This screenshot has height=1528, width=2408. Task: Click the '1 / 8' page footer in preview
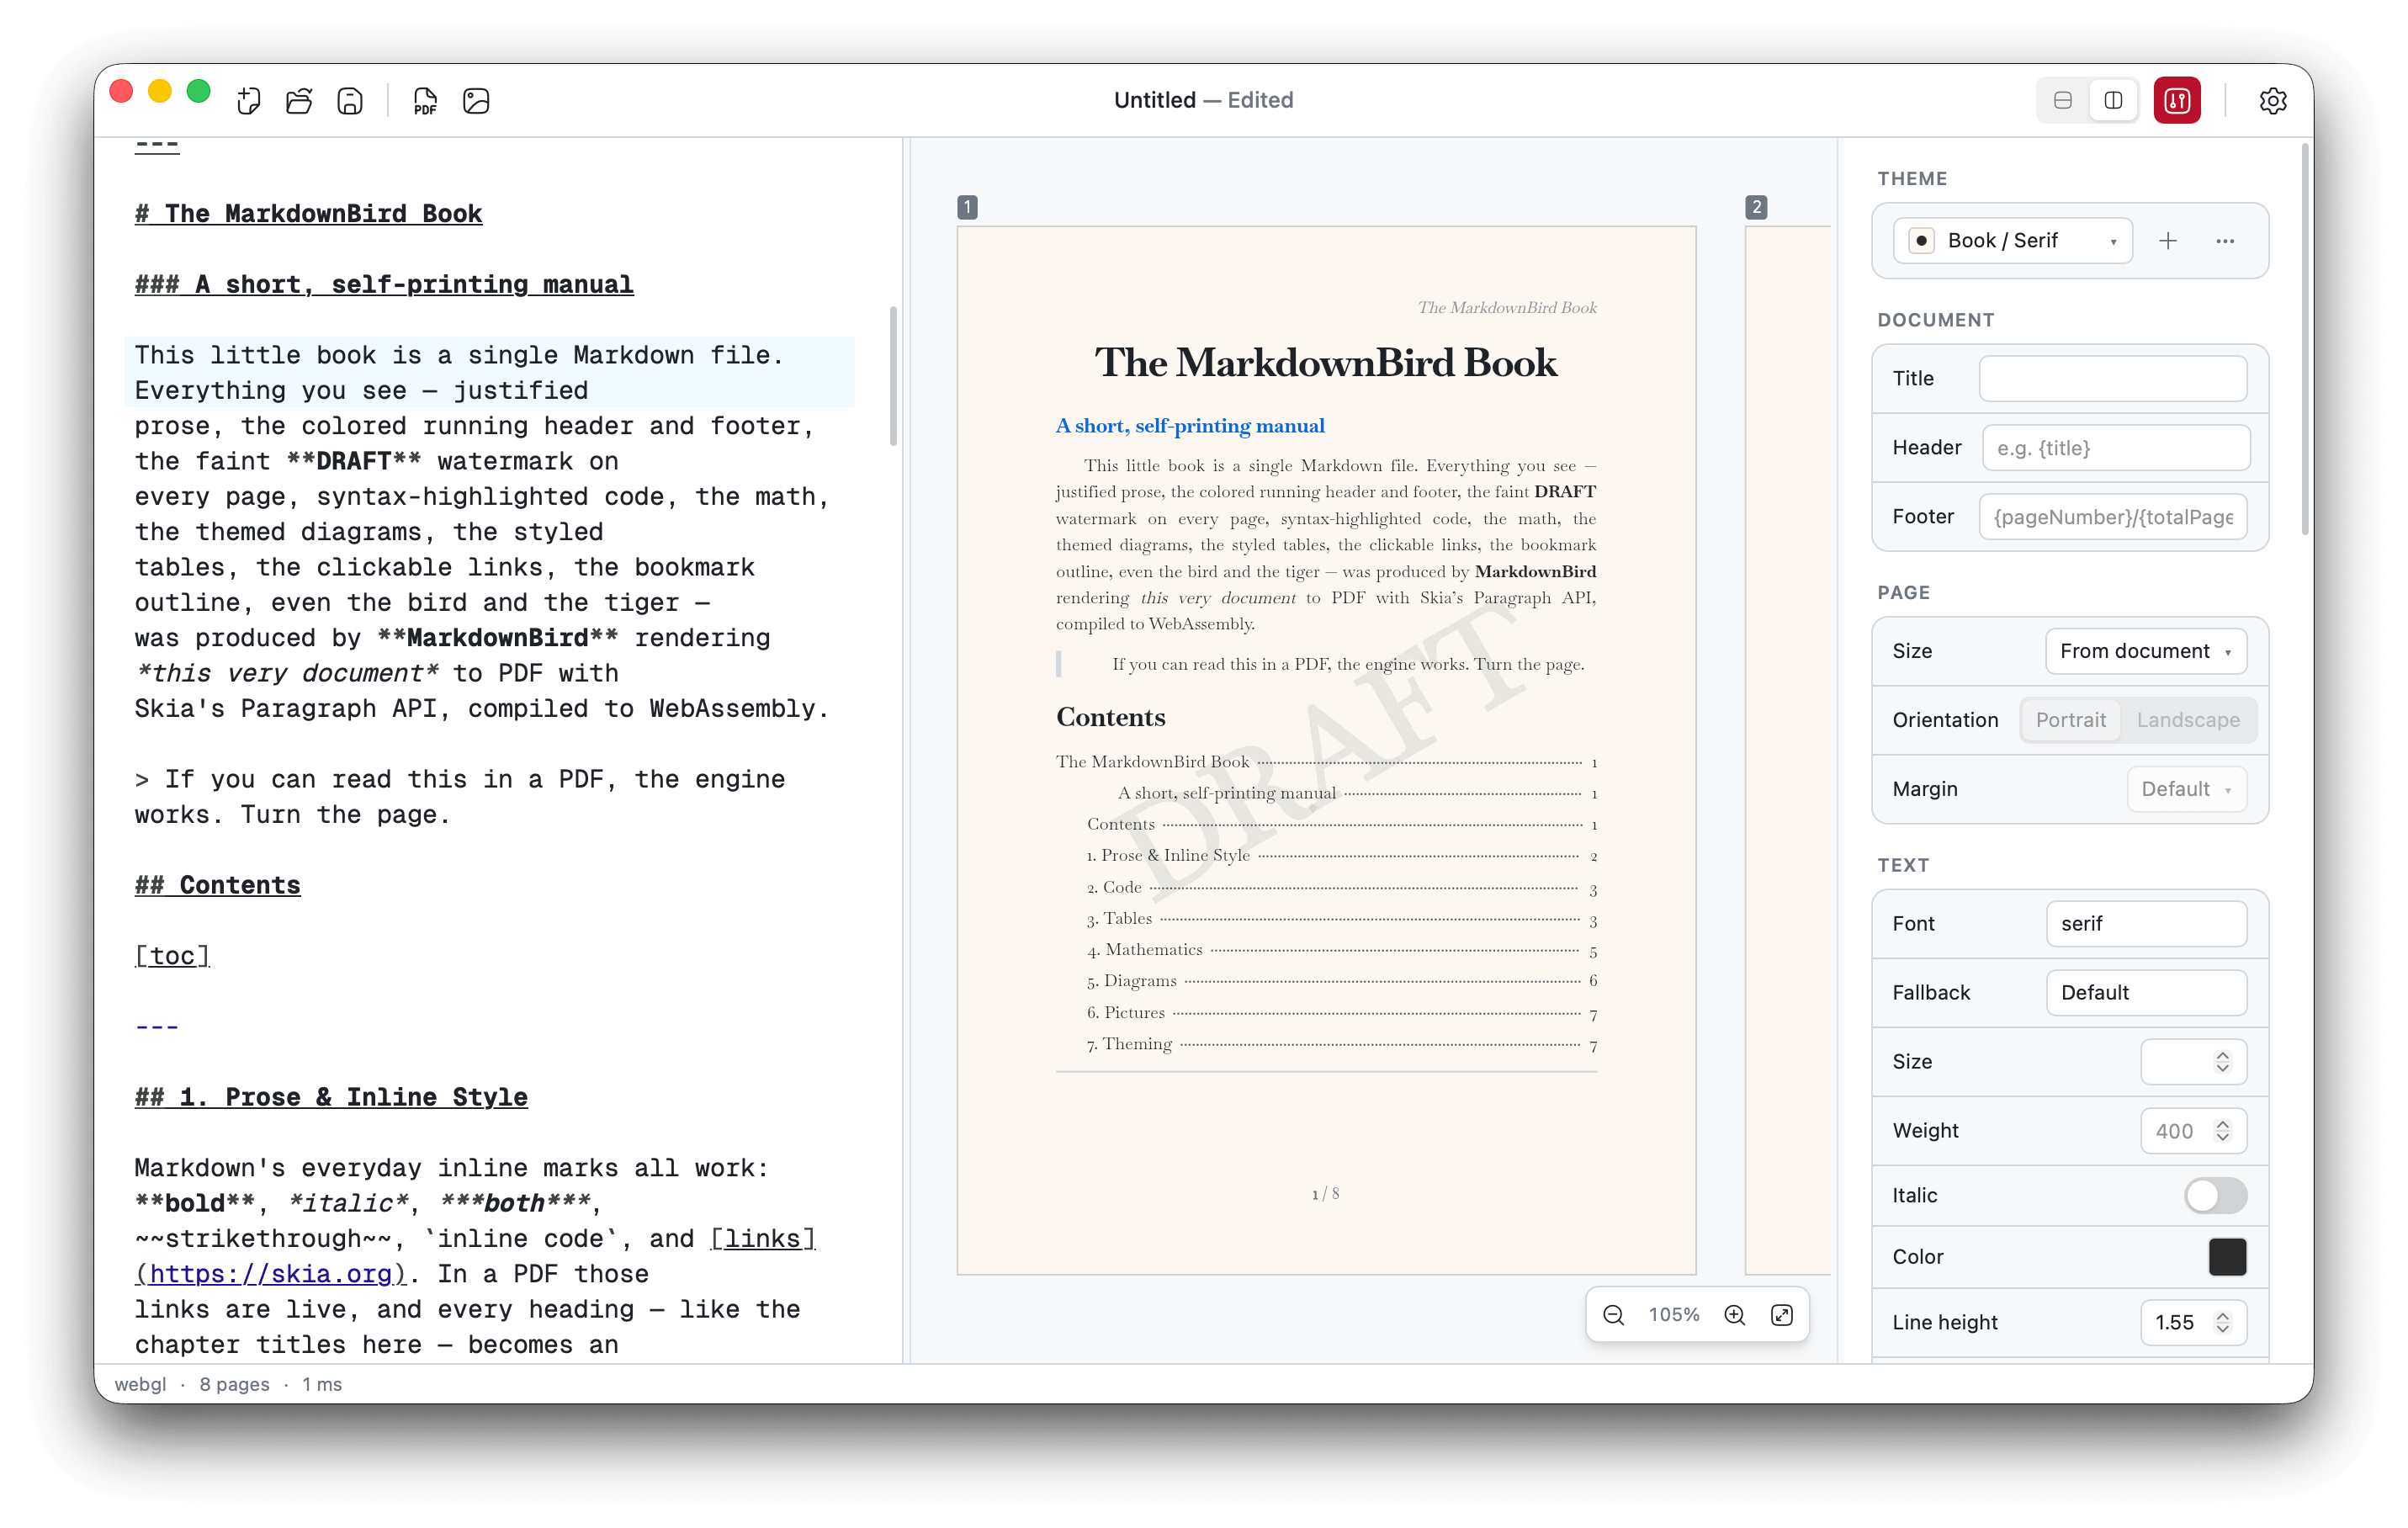pyautogui.click(x=1325, y=1194)
